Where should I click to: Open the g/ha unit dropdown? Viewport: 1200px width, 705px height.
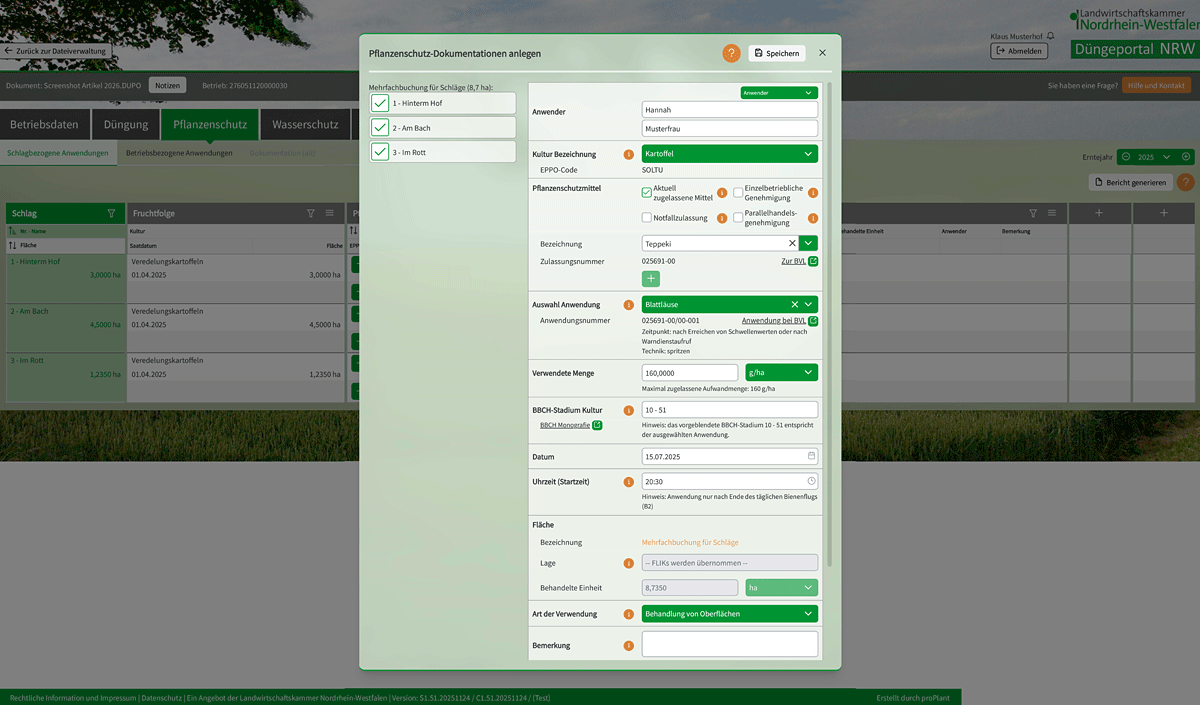click(808, 372)
